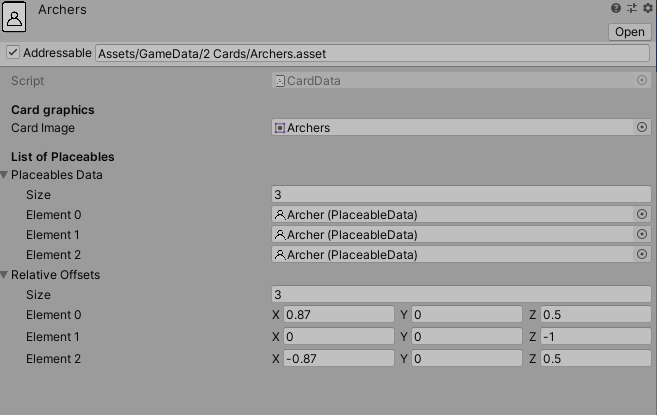Open the inspector settings gear menu
The width and height of the screenshot is (657, 415).
click(648, 8)
